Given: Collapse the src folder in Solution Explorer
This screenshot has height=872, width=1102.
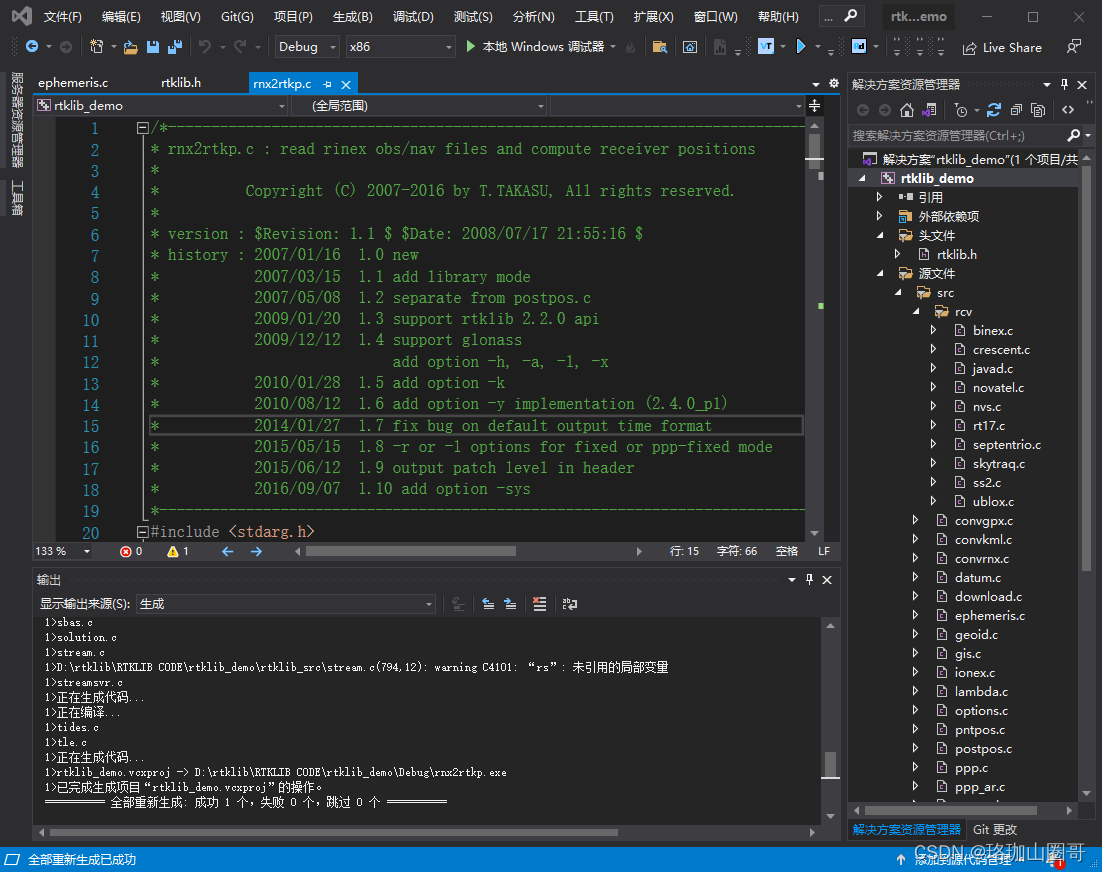Looking at the screenshot, I should (x=898, y=292).
